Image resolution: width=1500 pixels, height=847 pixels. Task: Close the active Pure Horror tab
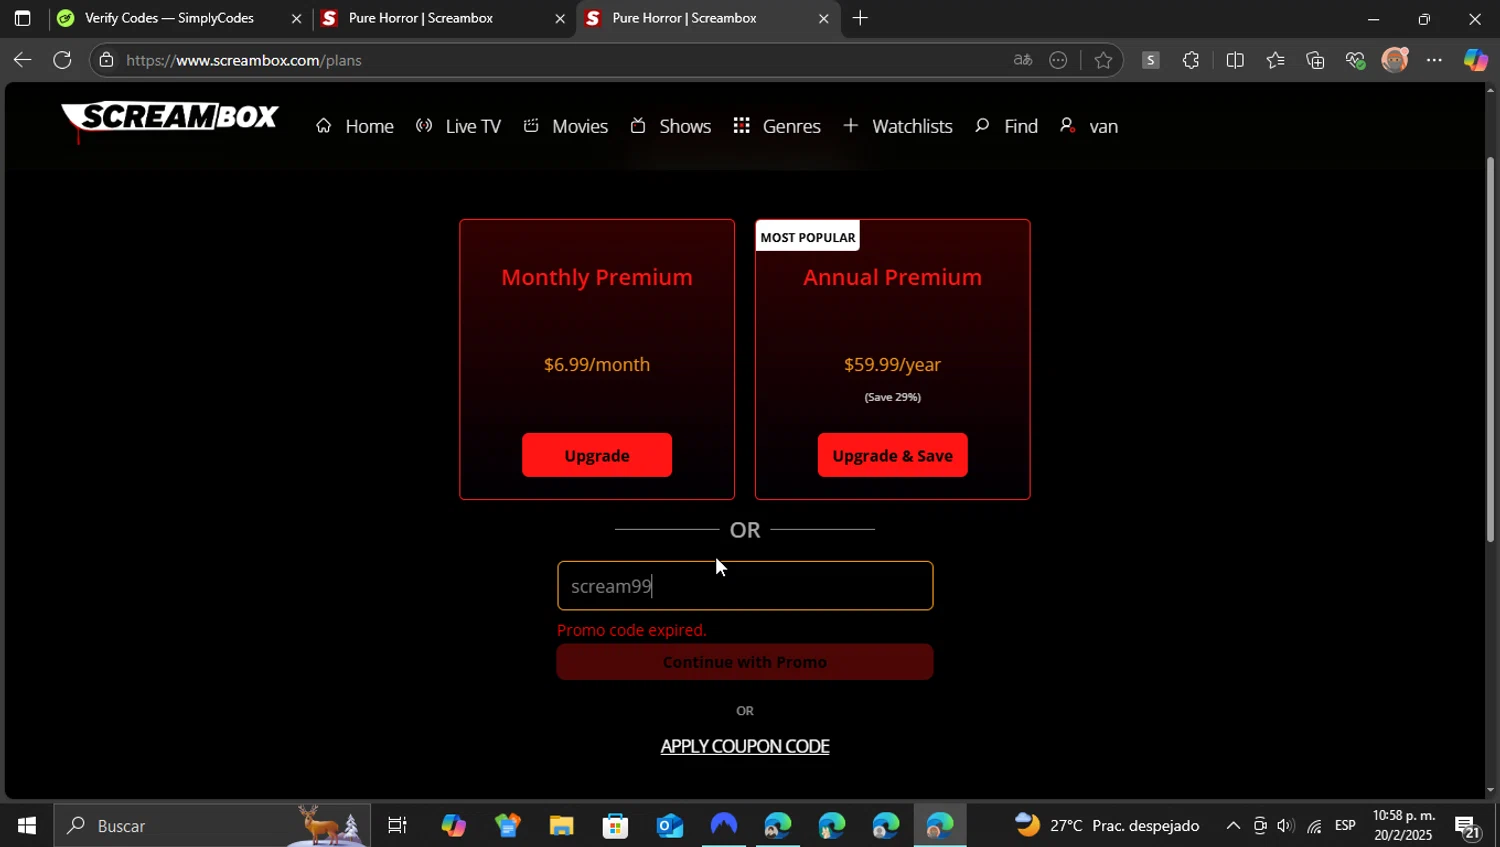pyautogui.click(x=823, y=18)
